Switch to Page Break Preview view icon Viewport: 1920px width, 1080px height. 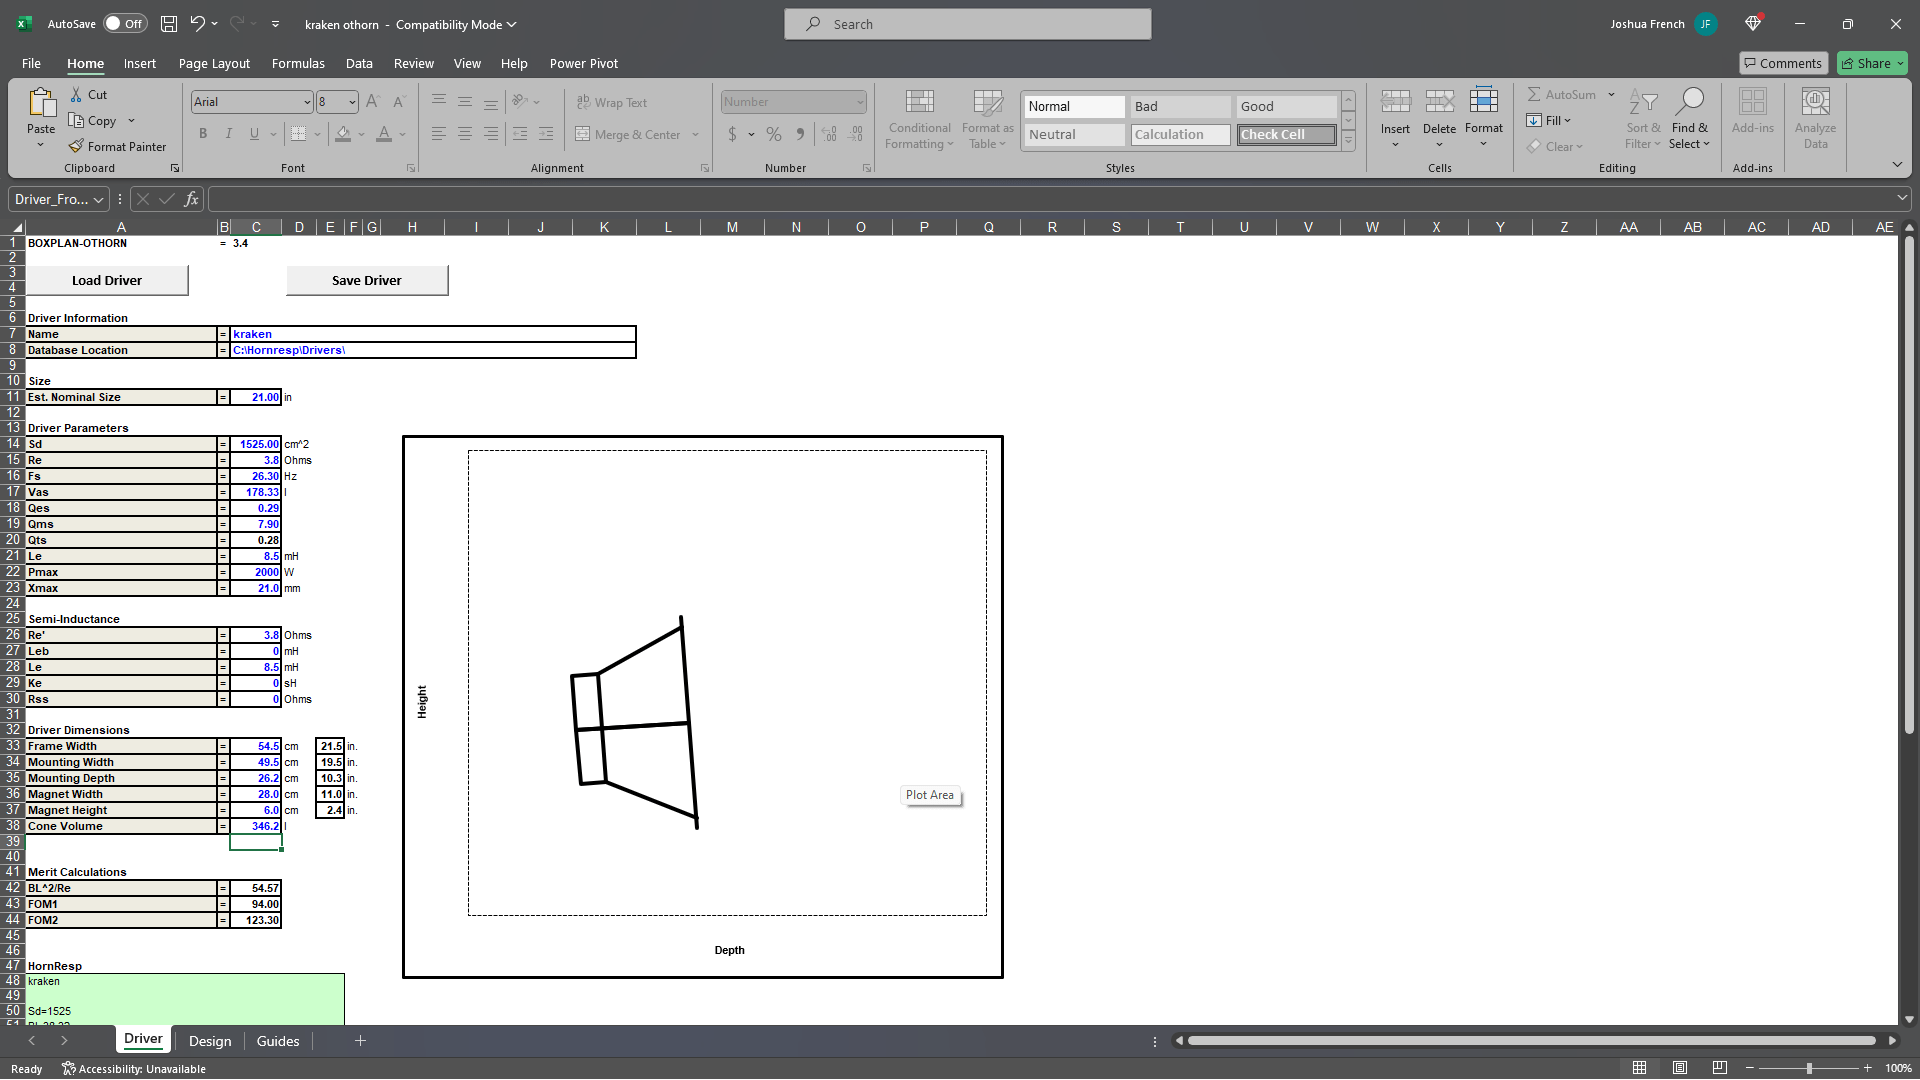(1720, 1068)
